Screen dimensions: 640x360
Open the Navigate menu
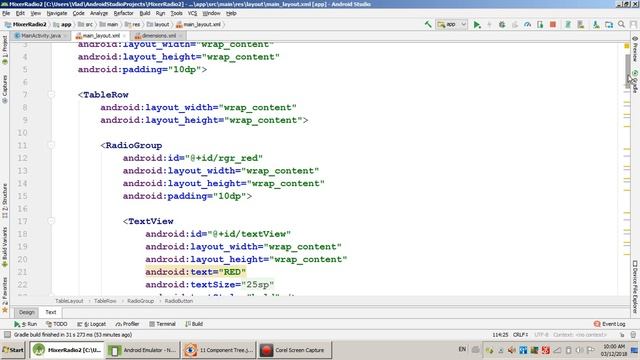coord(57,13)
